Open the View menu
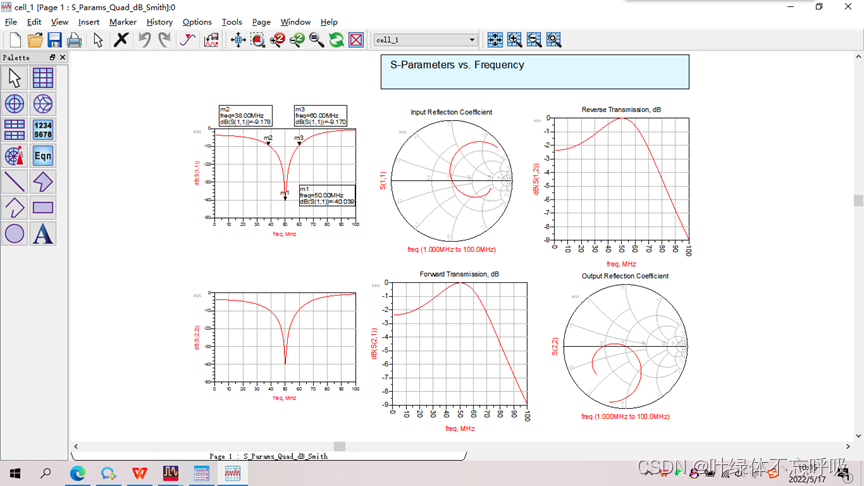Viewport: 864px width, 486px height. tap(60, 22)
